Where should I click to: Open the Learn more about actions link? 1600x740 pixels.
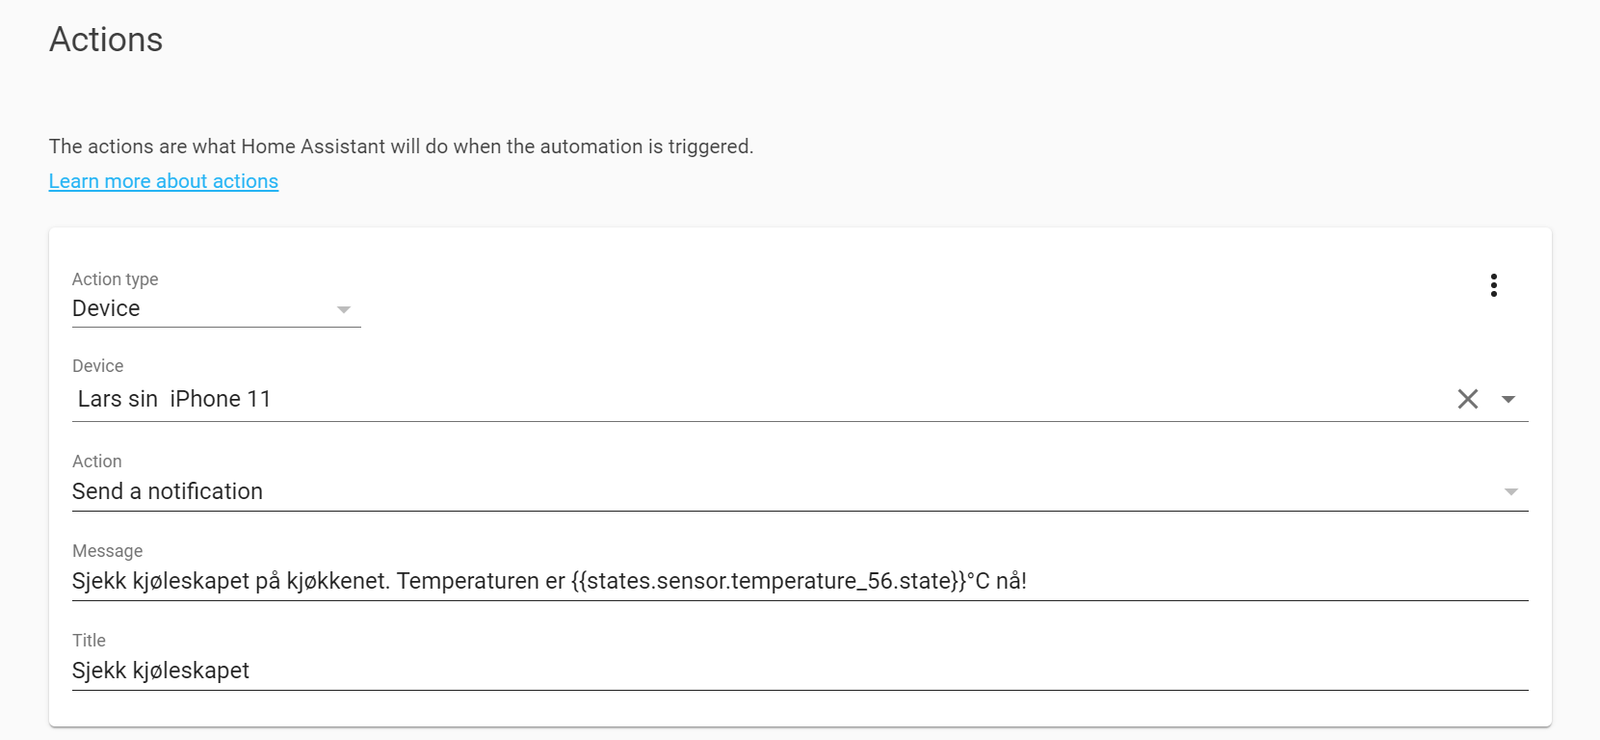[x=163, y=181]
